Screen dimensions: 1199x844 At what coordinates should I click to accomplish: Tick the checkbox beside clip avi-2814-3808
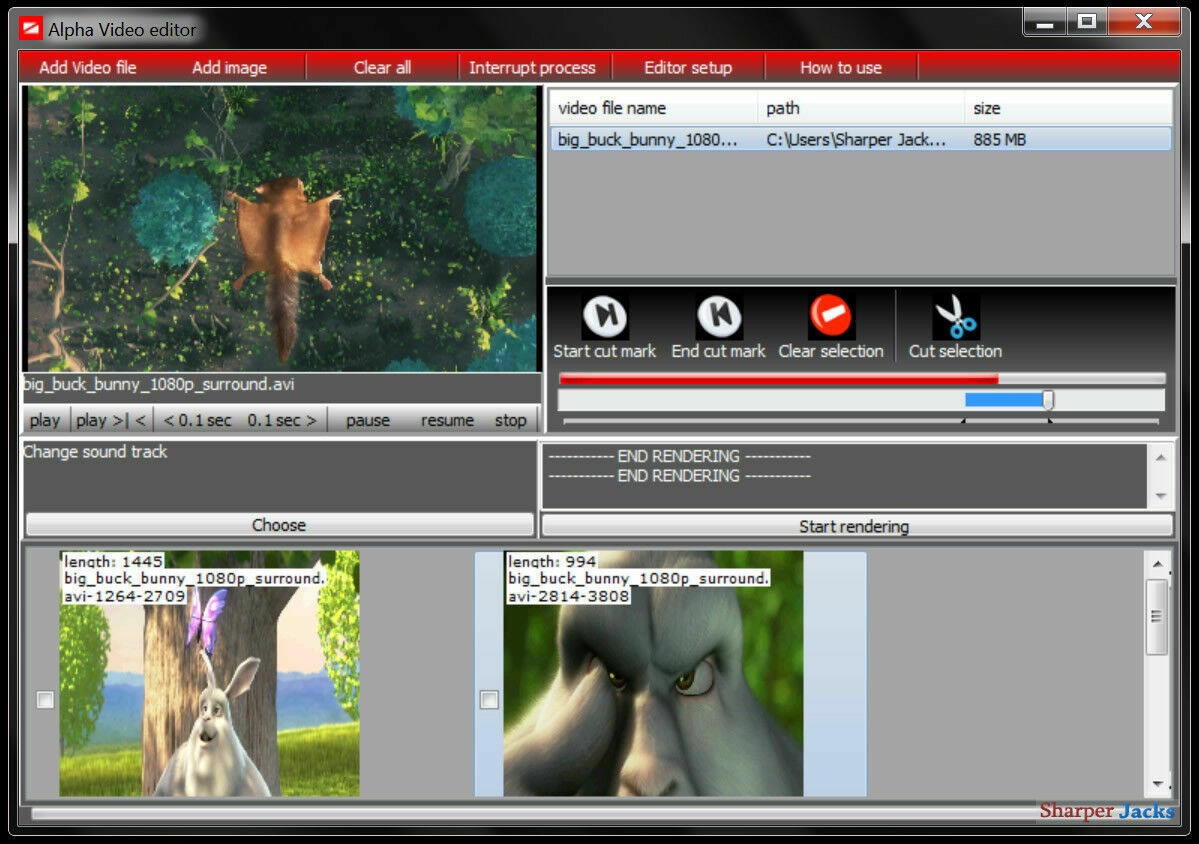click(489, 700)
